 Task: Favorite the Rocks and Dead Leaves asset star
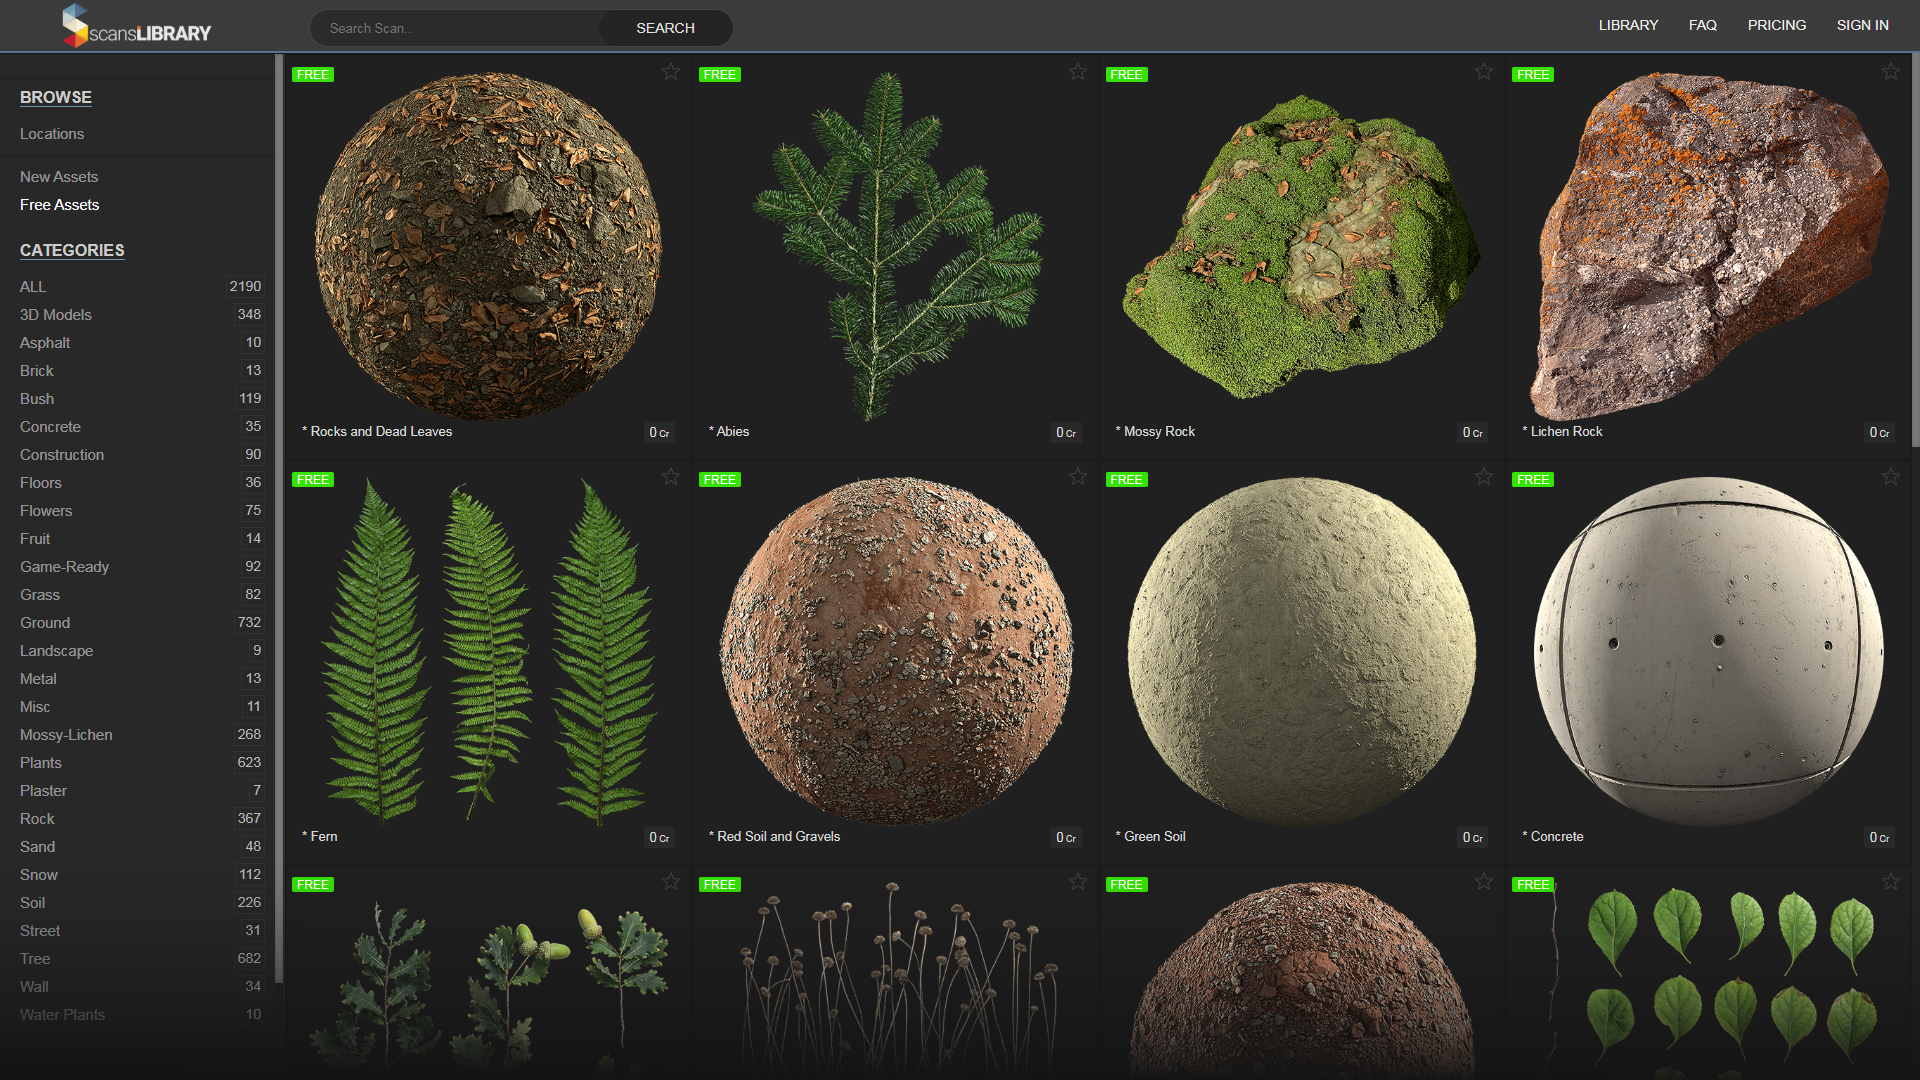coord(671,72)
